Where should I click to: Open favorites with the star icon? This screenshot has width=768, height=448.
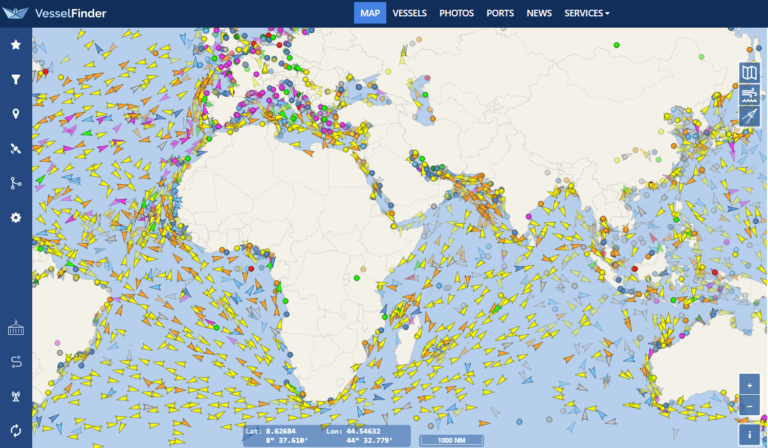[x=15, y=45]
